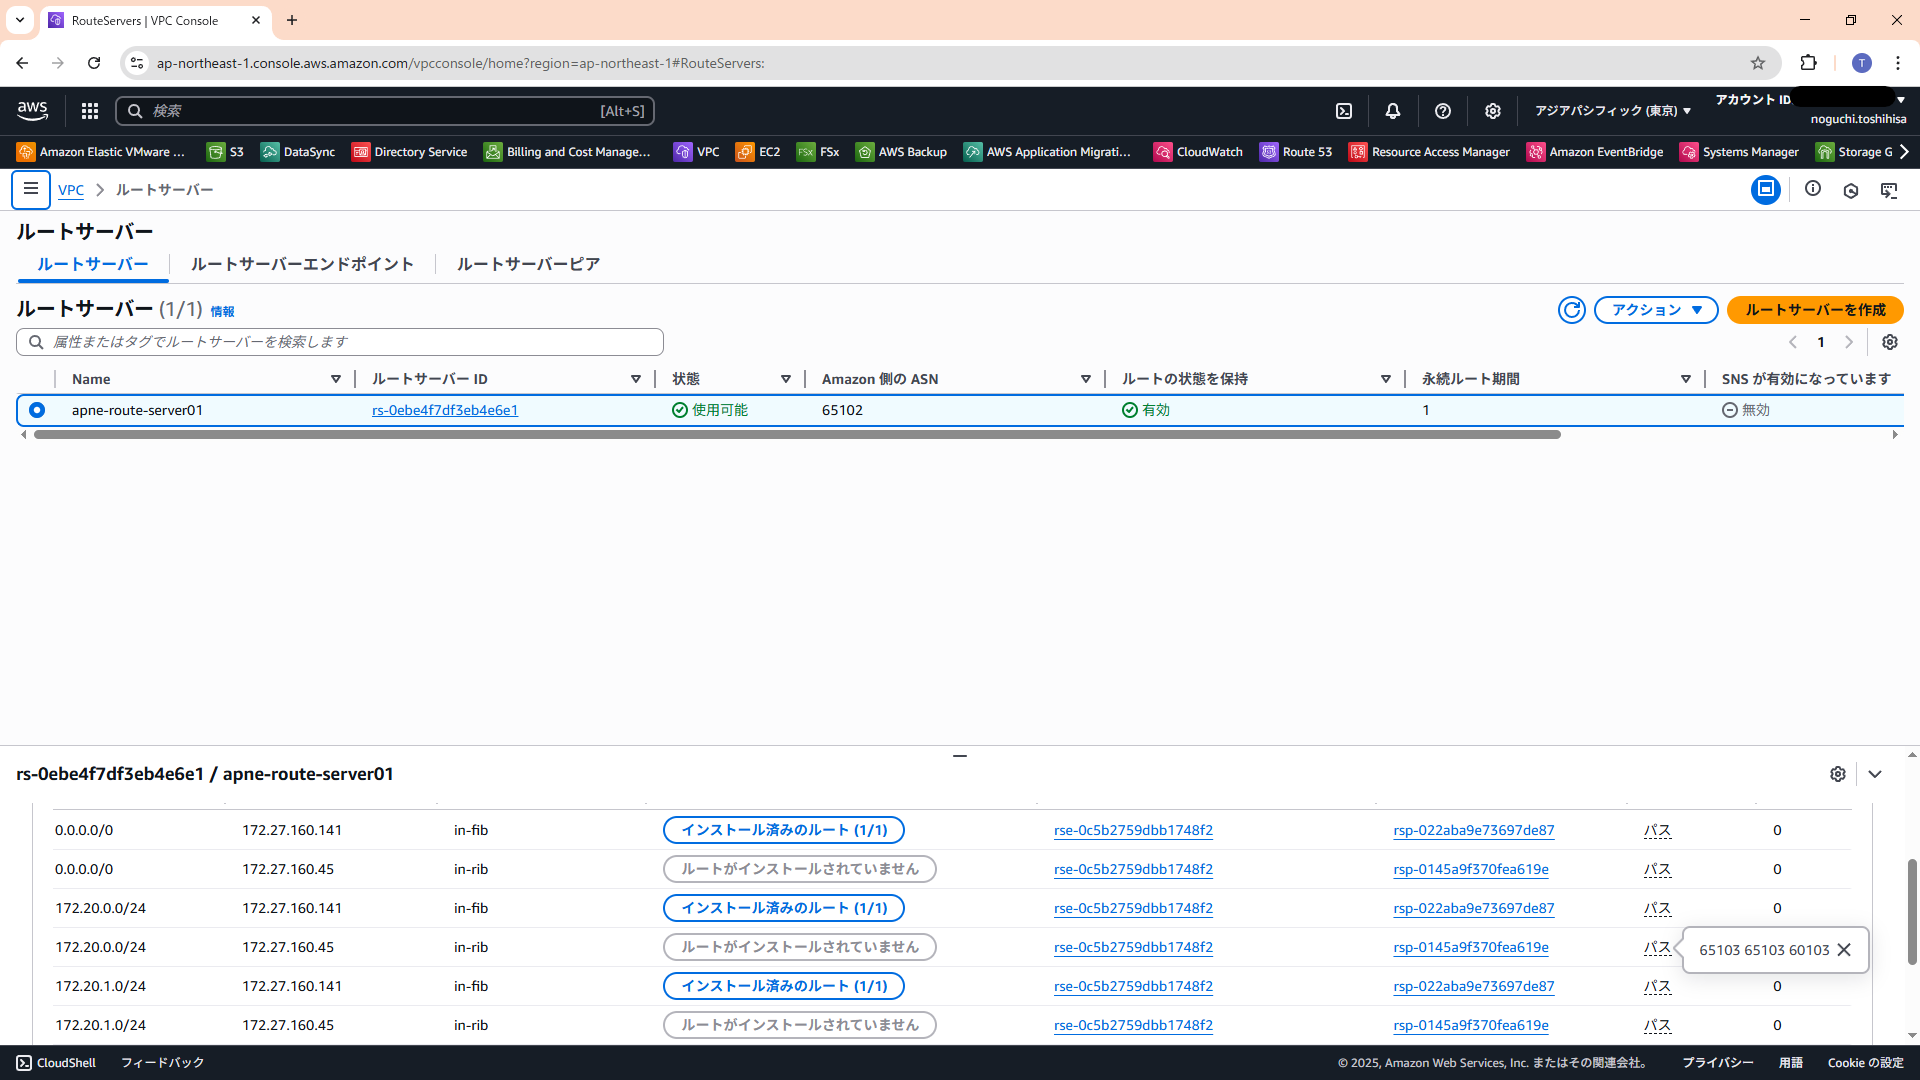Open the help question mark icon
Screen dimensions: 1920x1080
[1442, 111]
